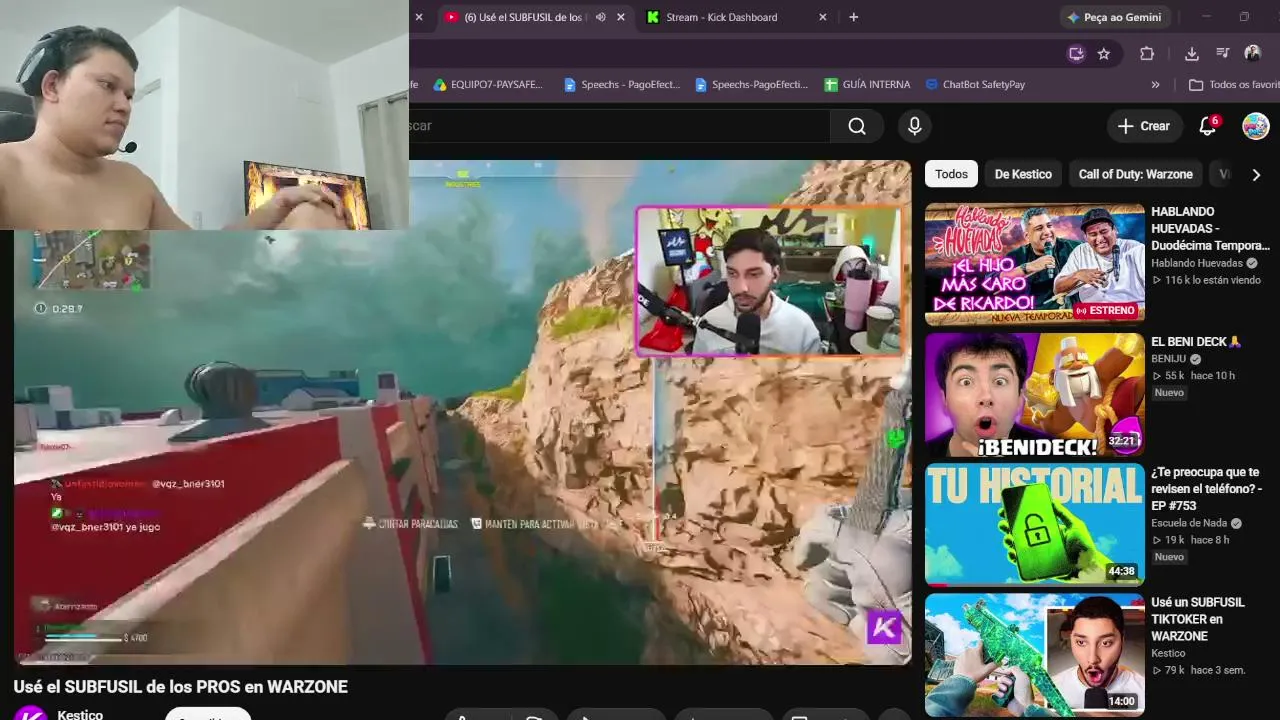Screen dimensions: 1280x720
Task: Bookmark this page with the star icon
Action: pyautogui.click(x=1104, y=54)
